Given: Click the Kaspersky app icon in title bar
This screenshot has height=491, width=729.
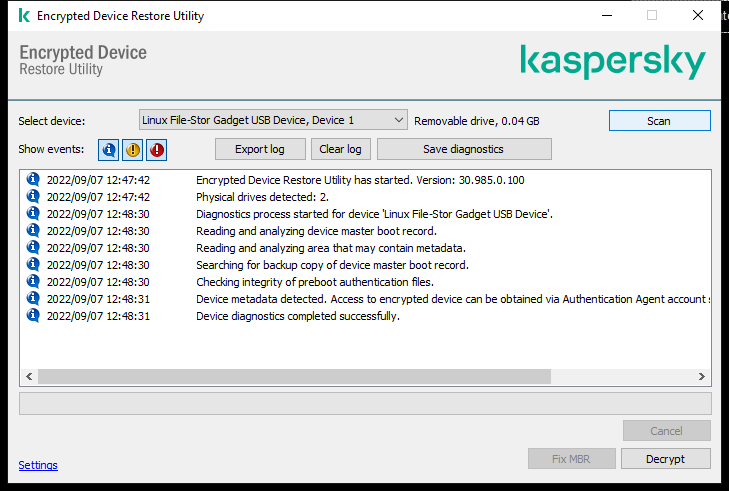Looking at the screenshot, I should (22, 16).
